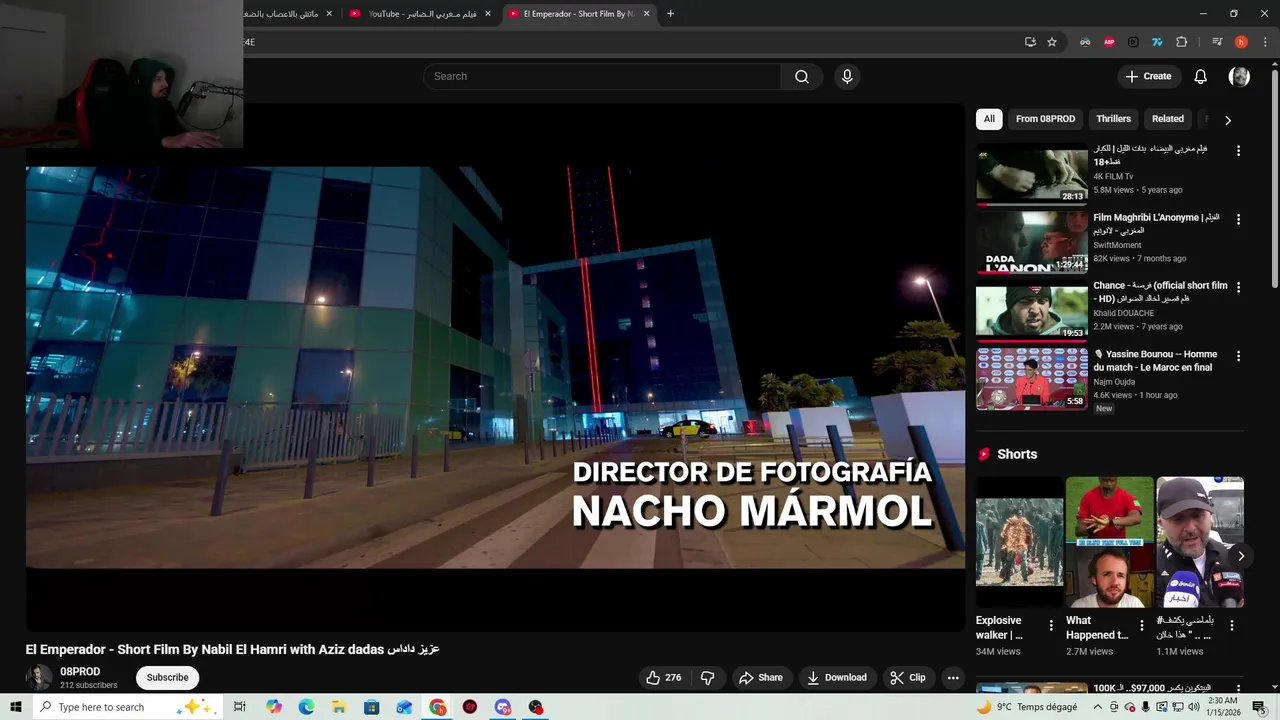
Task: Click into the YouTube search field
Action: click(x=602, y=77)
